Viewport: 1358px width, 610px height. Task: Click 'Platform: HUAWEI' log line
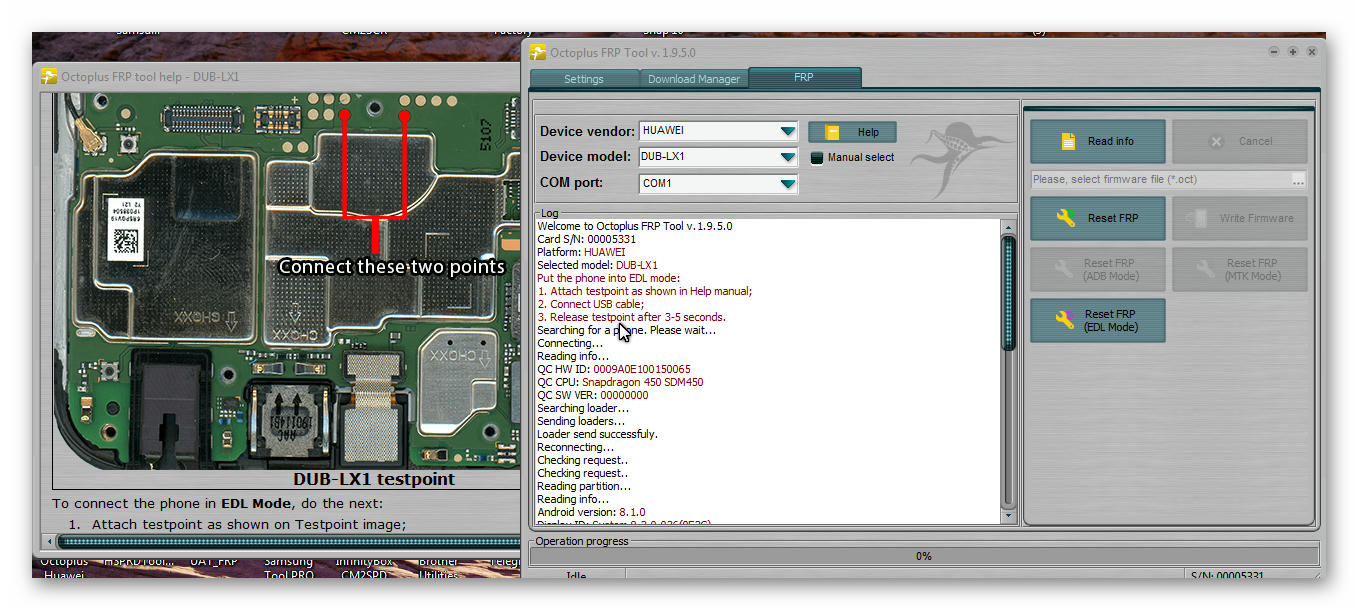click(x=581, y=252)
